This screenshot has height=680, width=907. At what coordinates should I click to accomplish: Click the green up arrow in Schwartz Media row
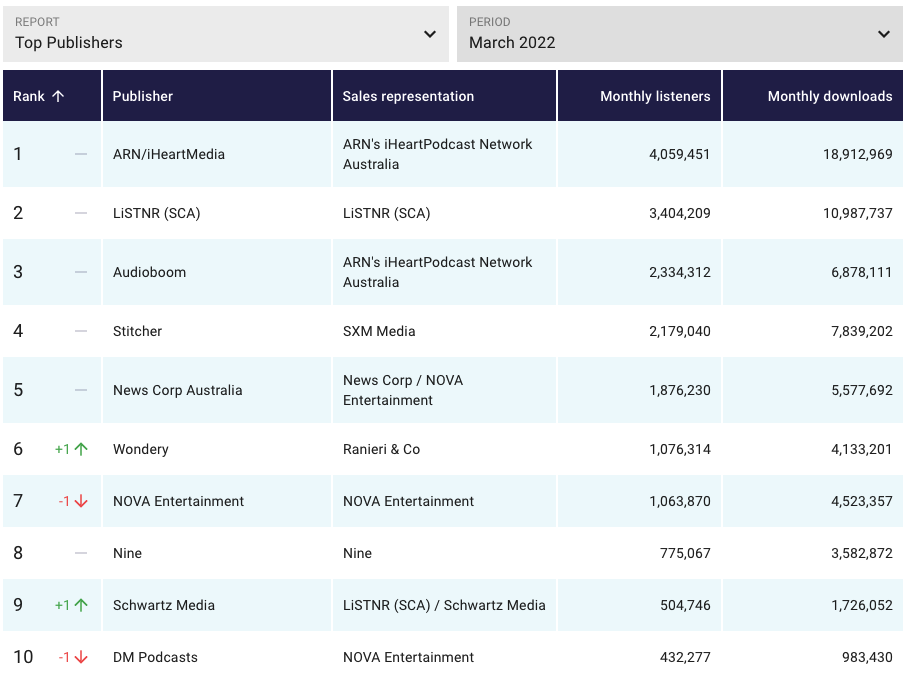pyautogui.click(x=82, y=605)
